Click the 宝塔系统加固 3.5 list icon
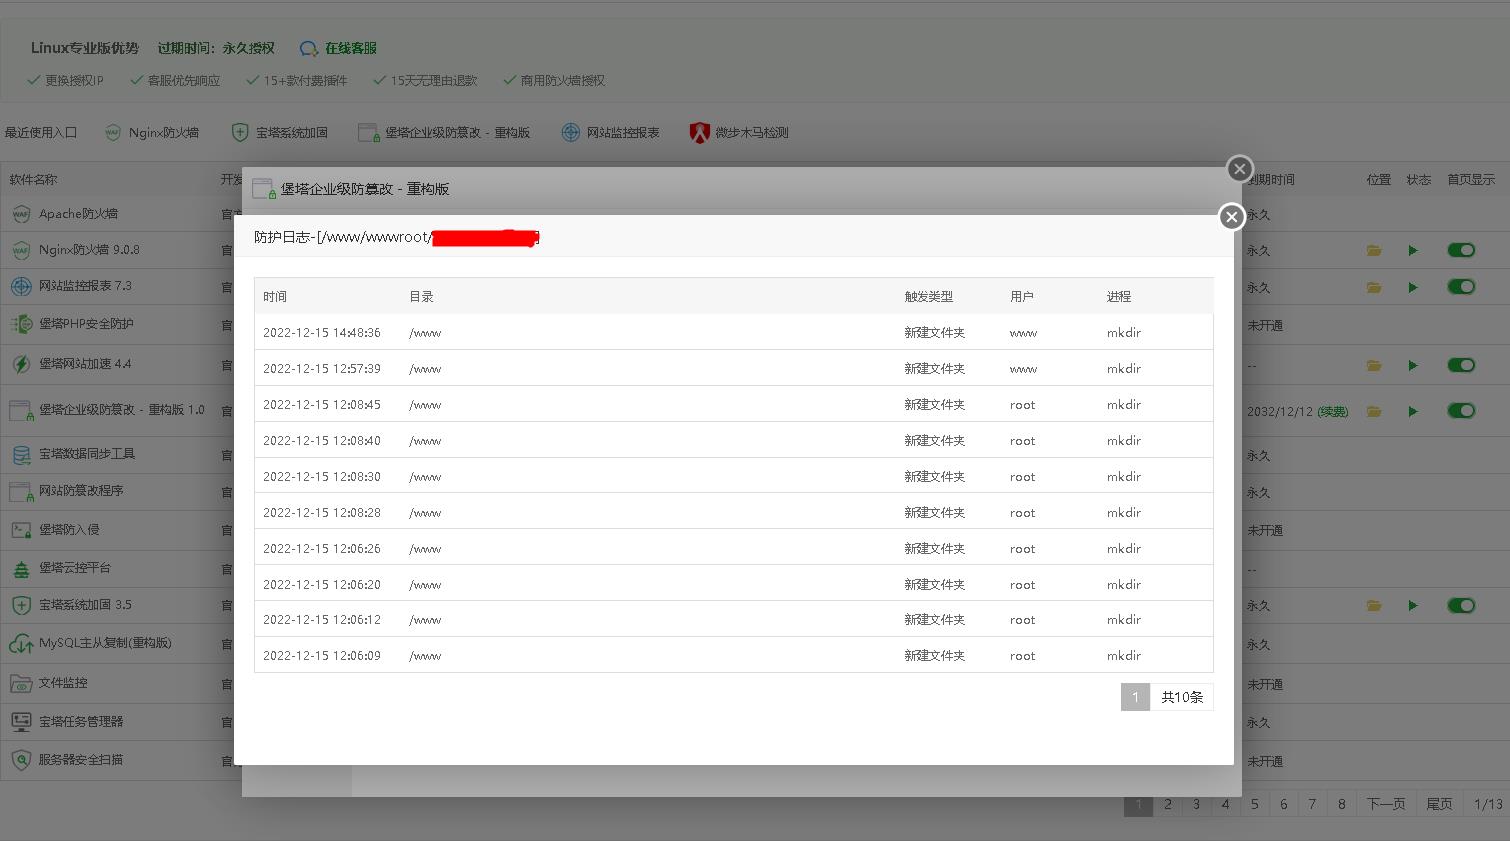 point(21,605)
